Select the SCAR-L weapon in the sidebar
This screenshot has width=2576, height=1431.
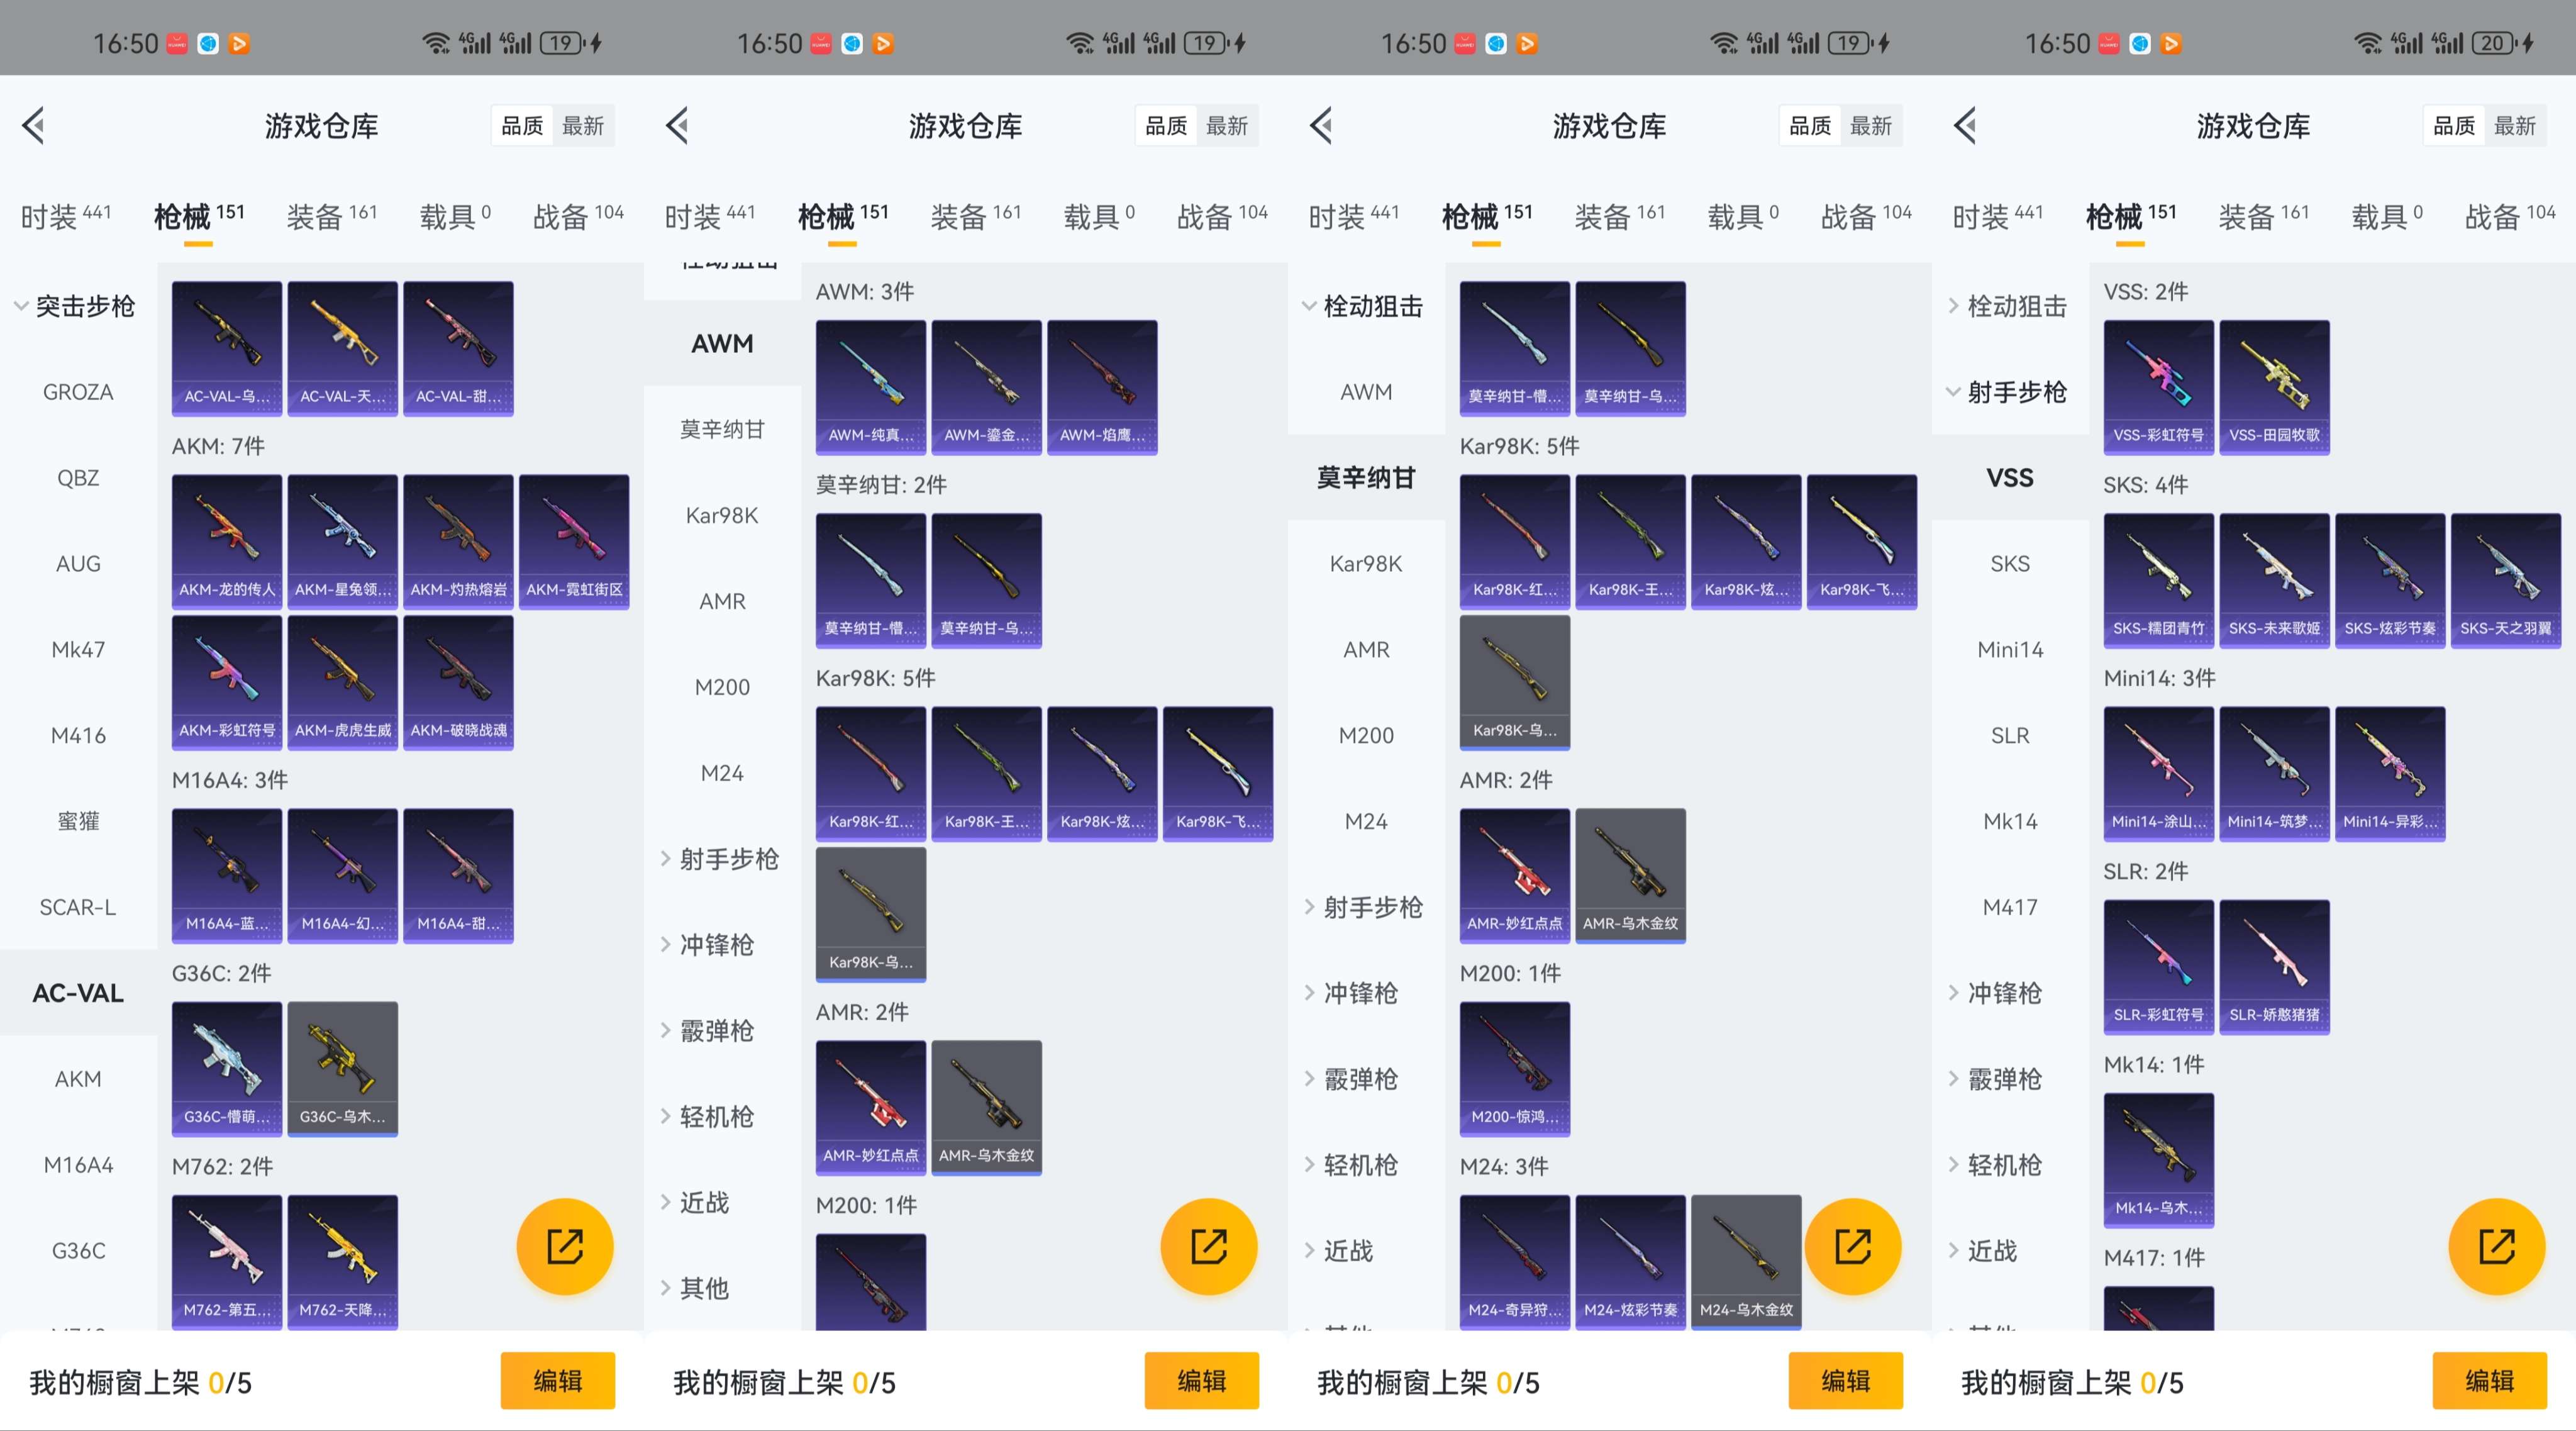pyautogui.click(x=78, y=907)
